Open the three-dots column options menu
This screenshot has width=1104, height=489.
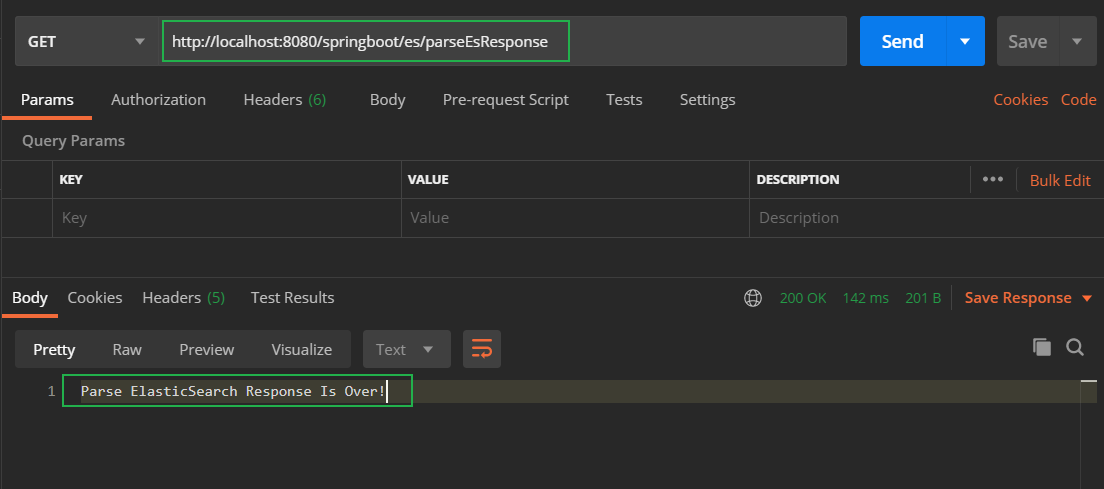pos(992,180)
